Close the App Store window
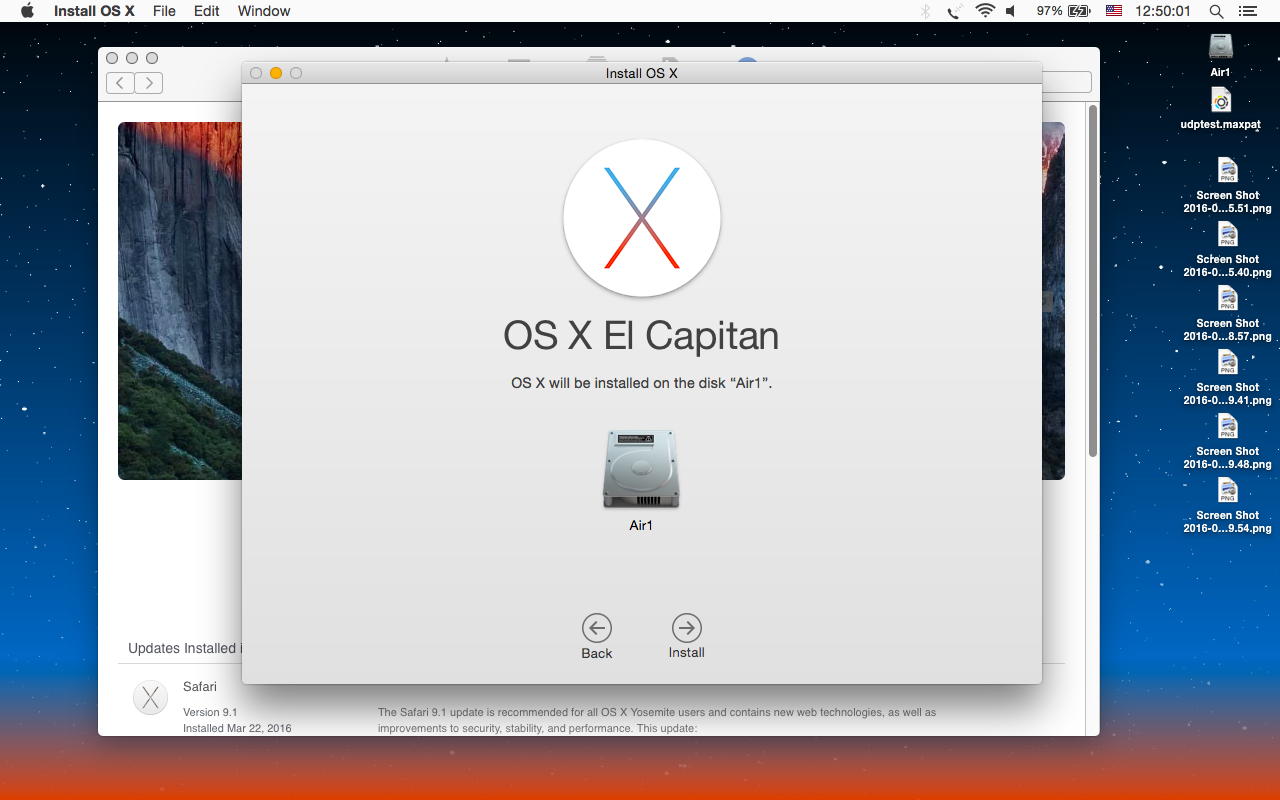The image size is (1280, 800). coord(112,58)
